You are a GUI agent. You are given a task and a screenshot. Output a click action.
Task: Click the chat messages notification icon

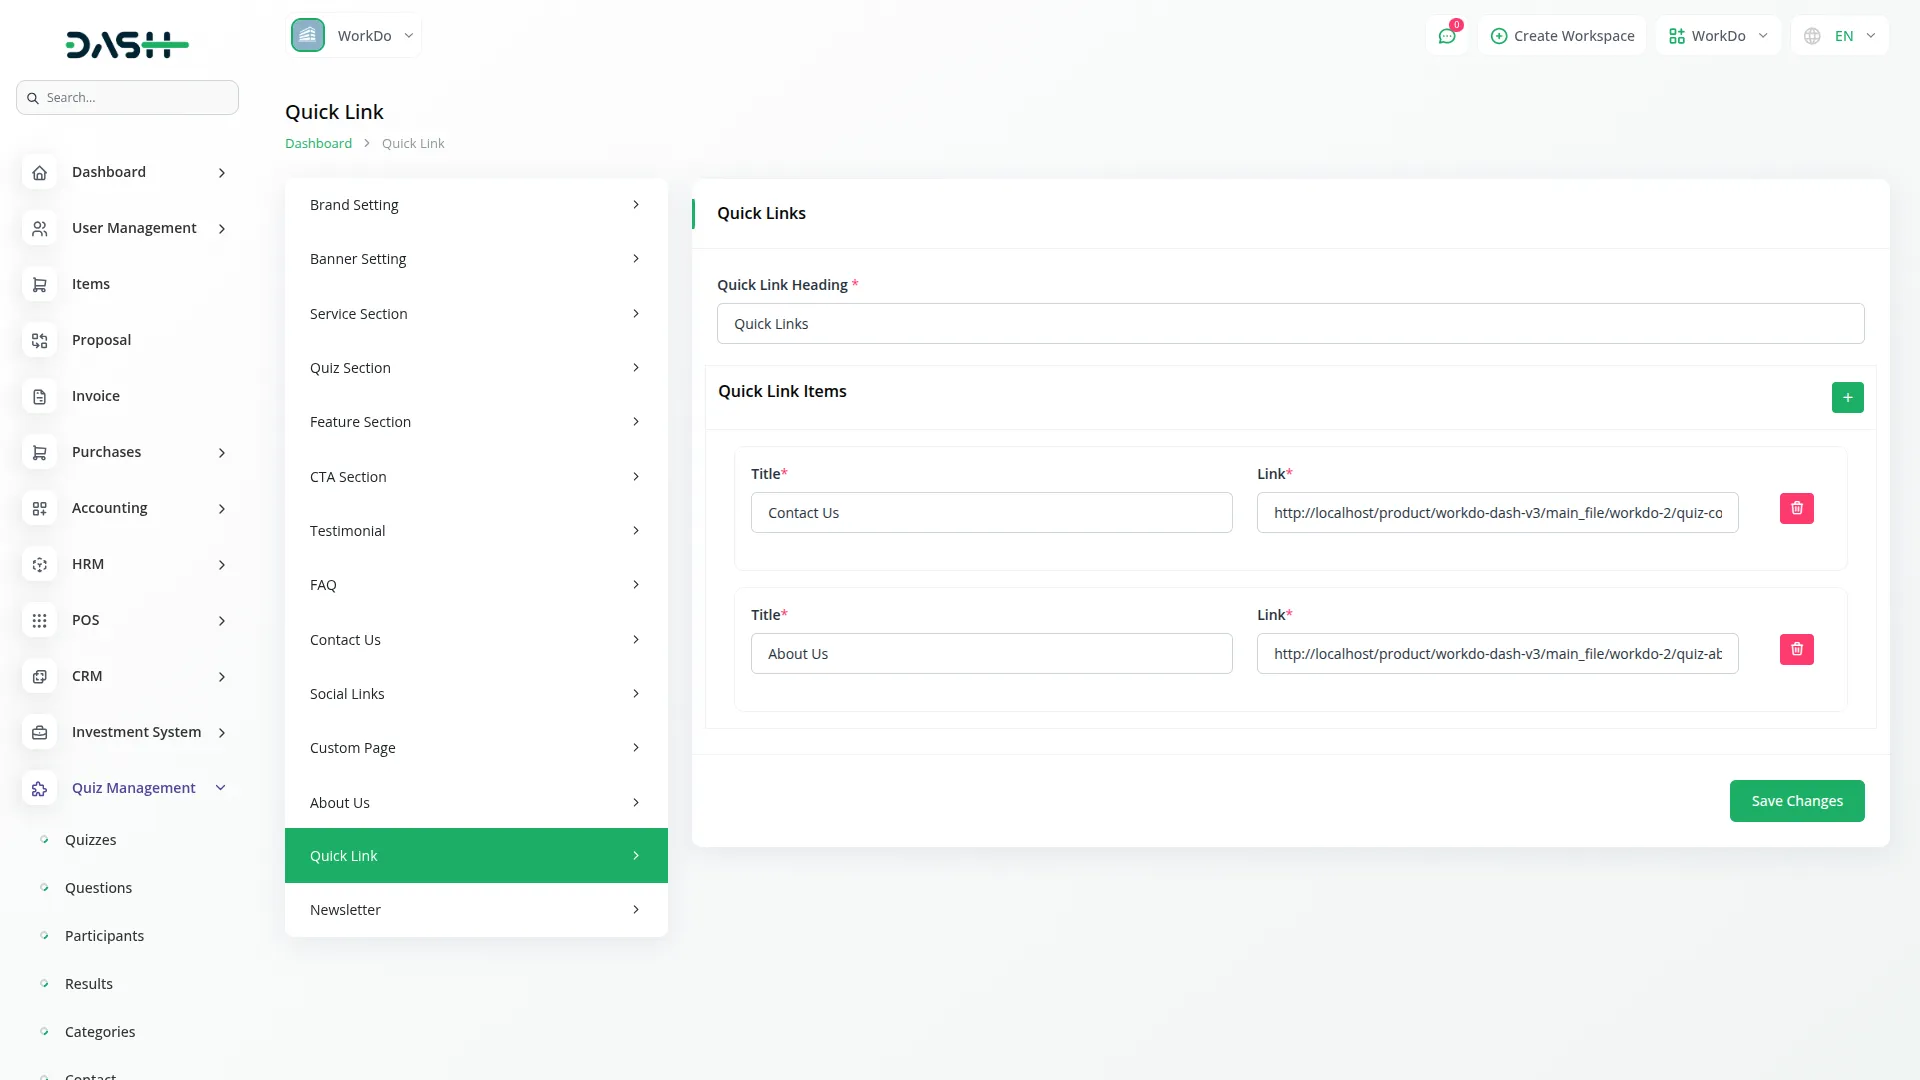point(1447,36)
